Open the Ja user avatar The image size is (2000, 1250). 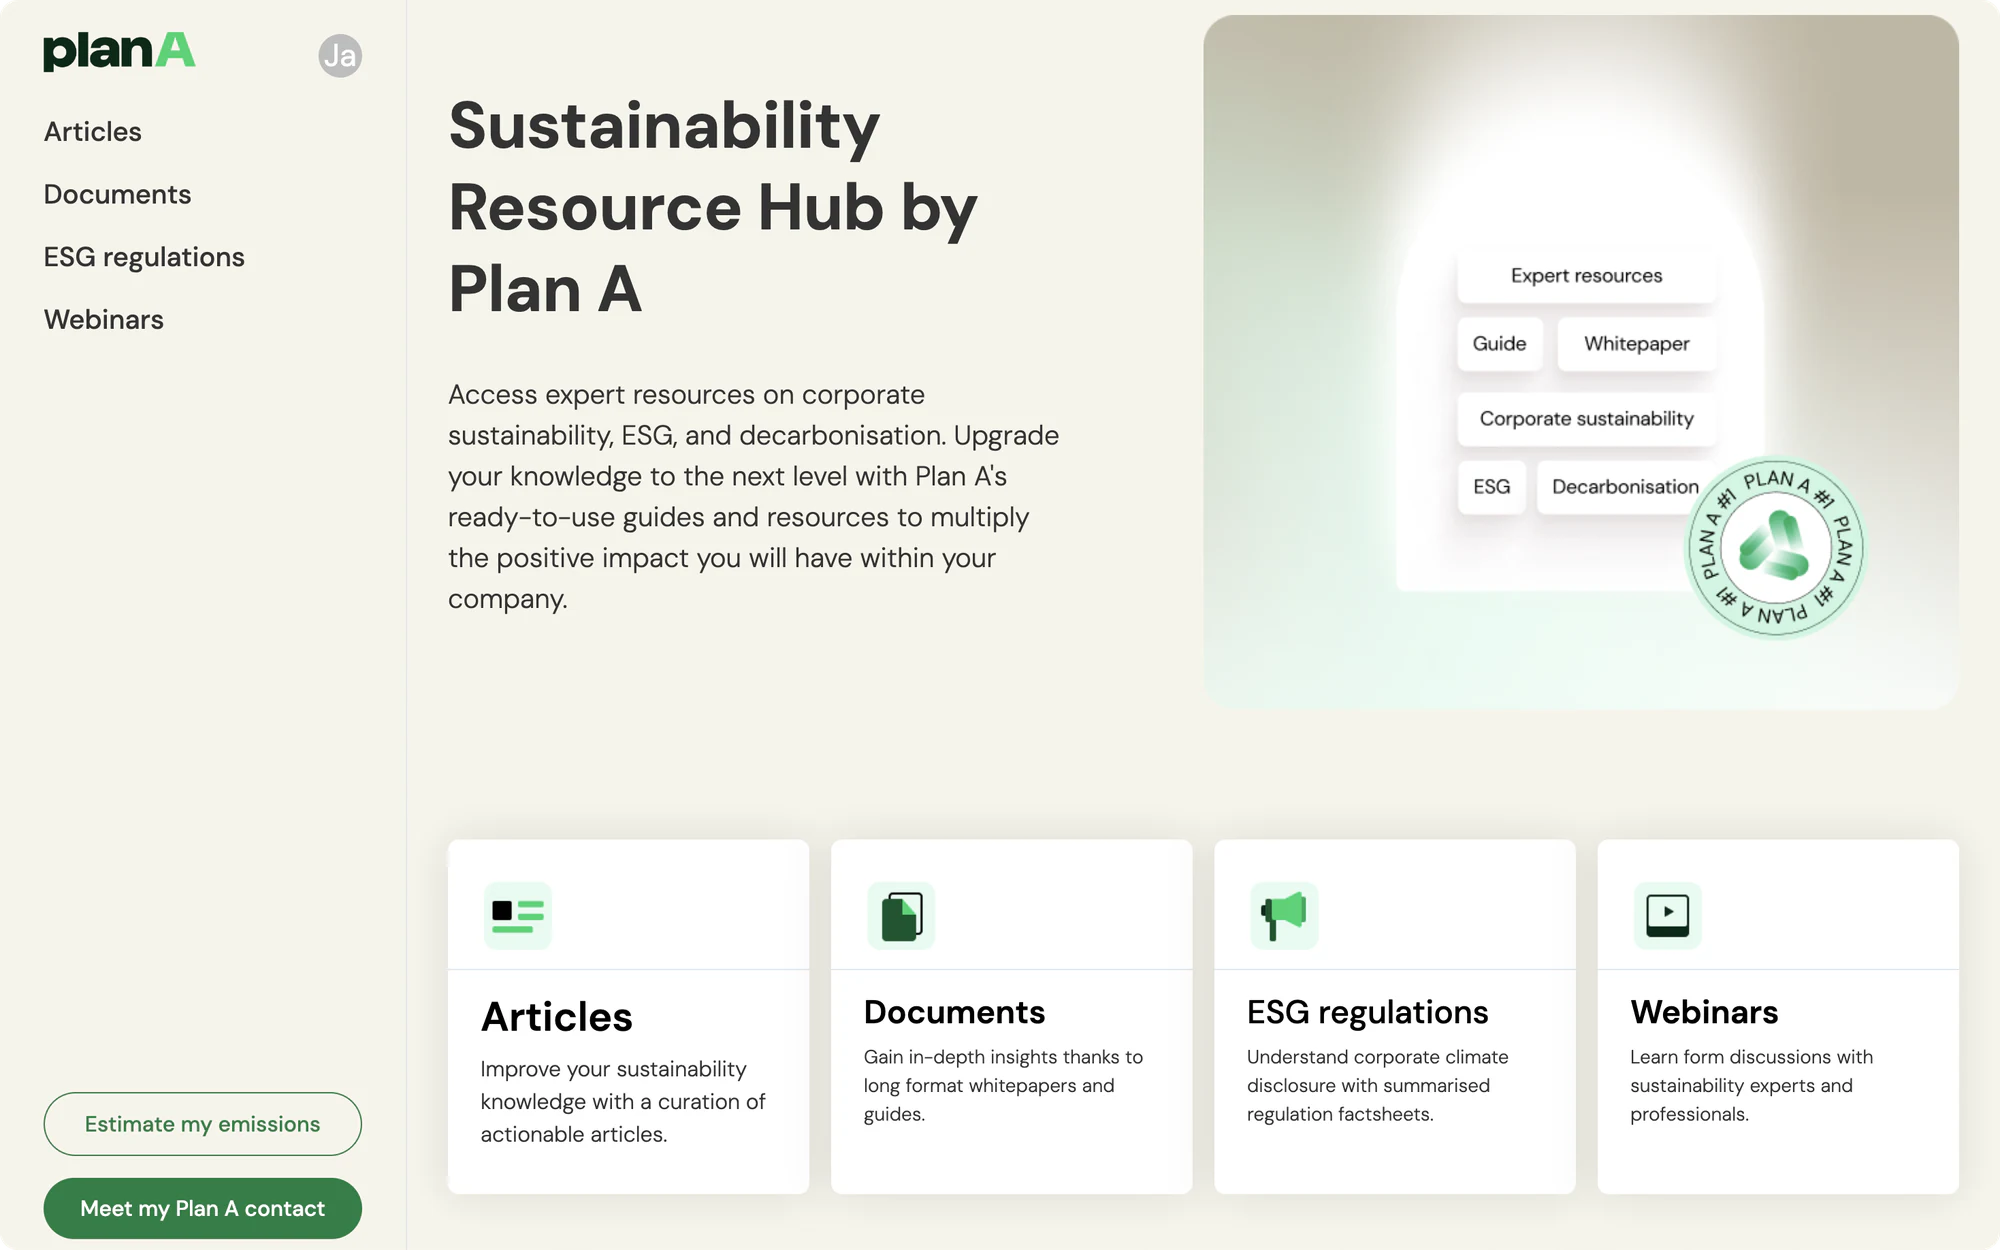tap(340, 55)
